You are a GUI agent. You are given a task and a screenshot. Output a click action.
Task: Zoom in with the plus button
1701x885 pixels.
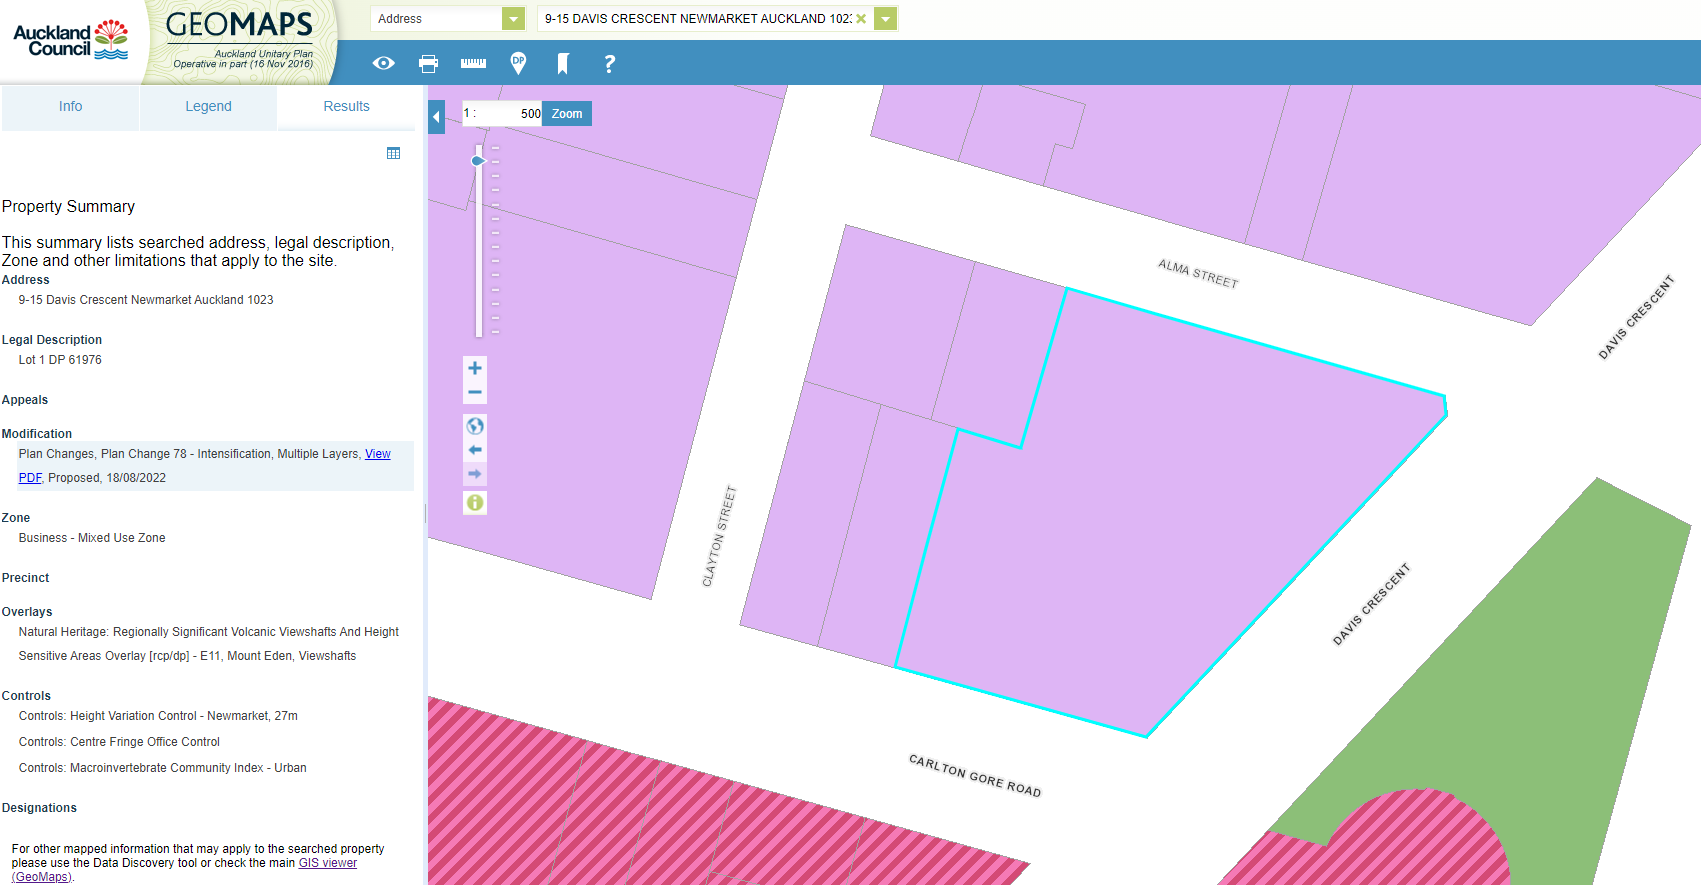475,368
